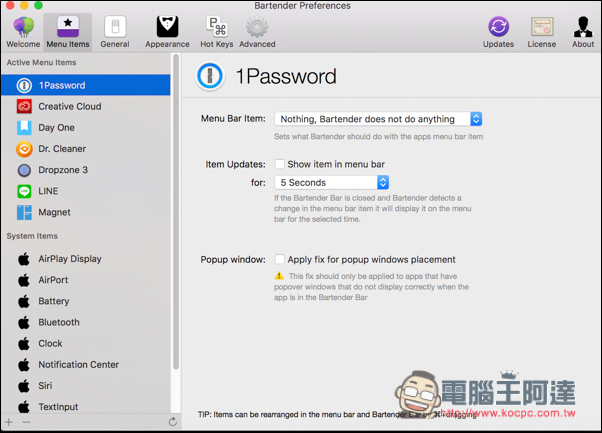
Task: Select Dr. Cleaner in the list
Action: (62, 149)
